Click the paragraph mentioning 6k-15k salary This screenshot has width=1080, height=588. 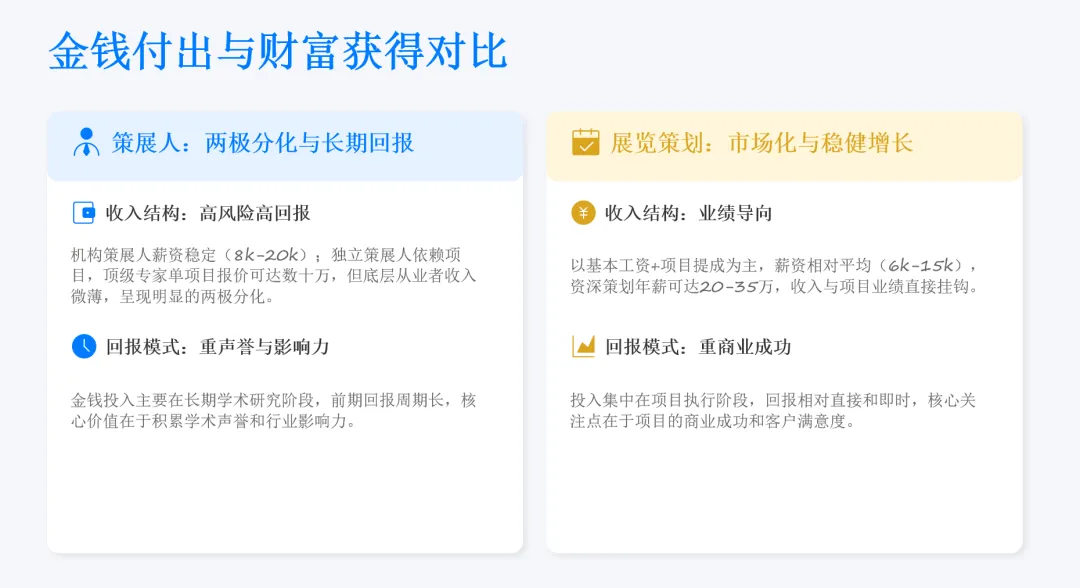coord(775,275)
